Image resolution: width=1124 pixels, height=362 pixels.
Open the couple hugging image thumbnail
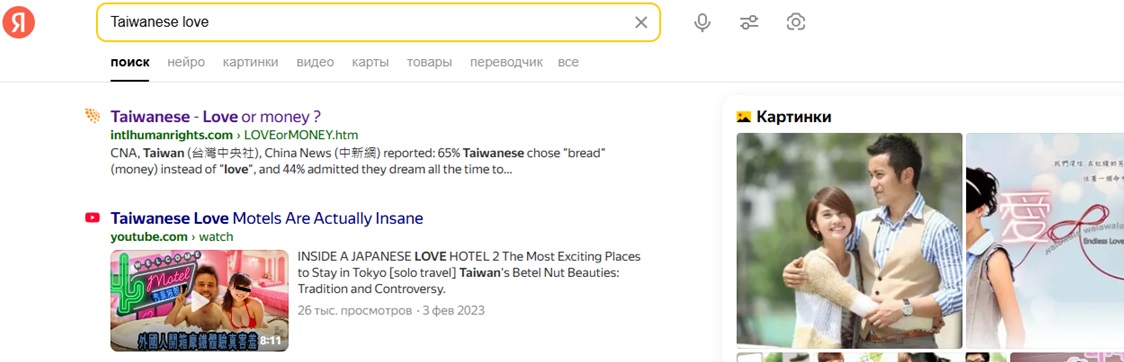849,240
